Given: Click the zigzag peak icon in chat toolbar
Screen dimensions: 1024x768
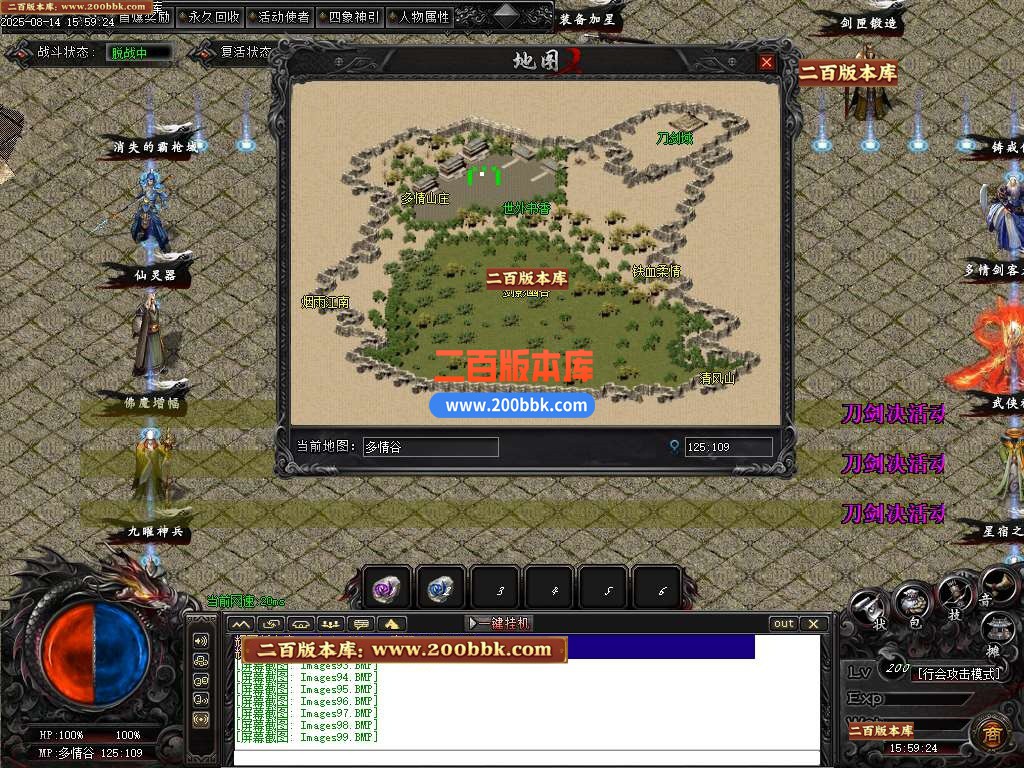Looking at the screenshot, I should (241, 624).
